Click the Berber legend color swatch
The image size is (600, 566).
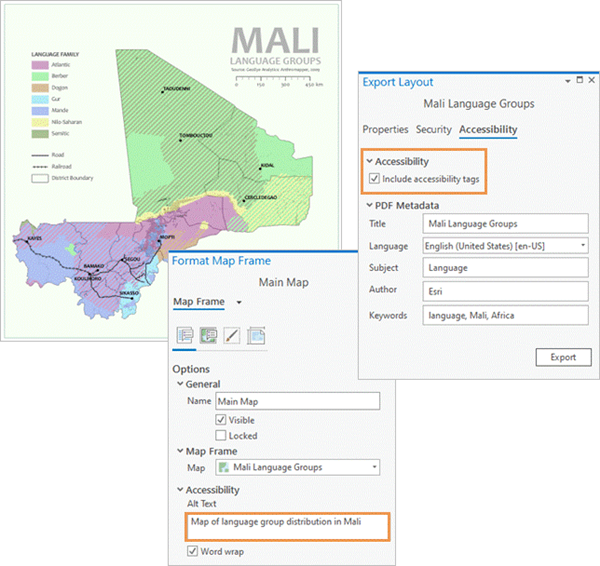tap(40, 76)
